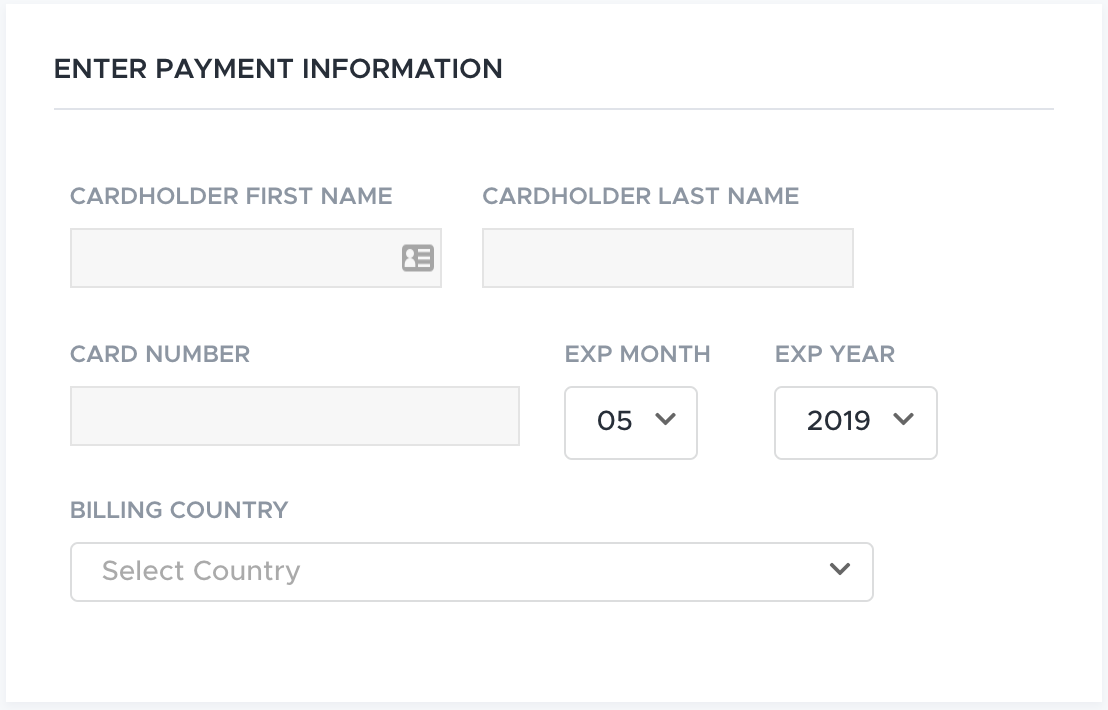Click the Cardholder First Name label
The width and height of the screenshot is (1108, 710).
231,196
